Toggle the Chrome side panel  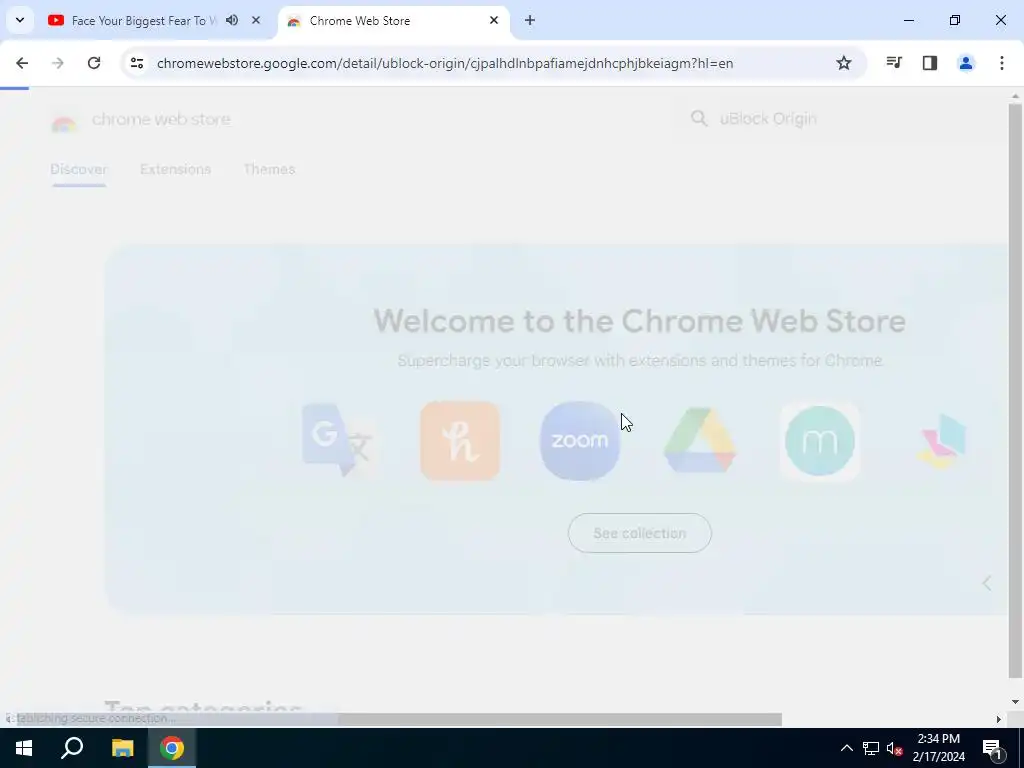click(930, 63)
